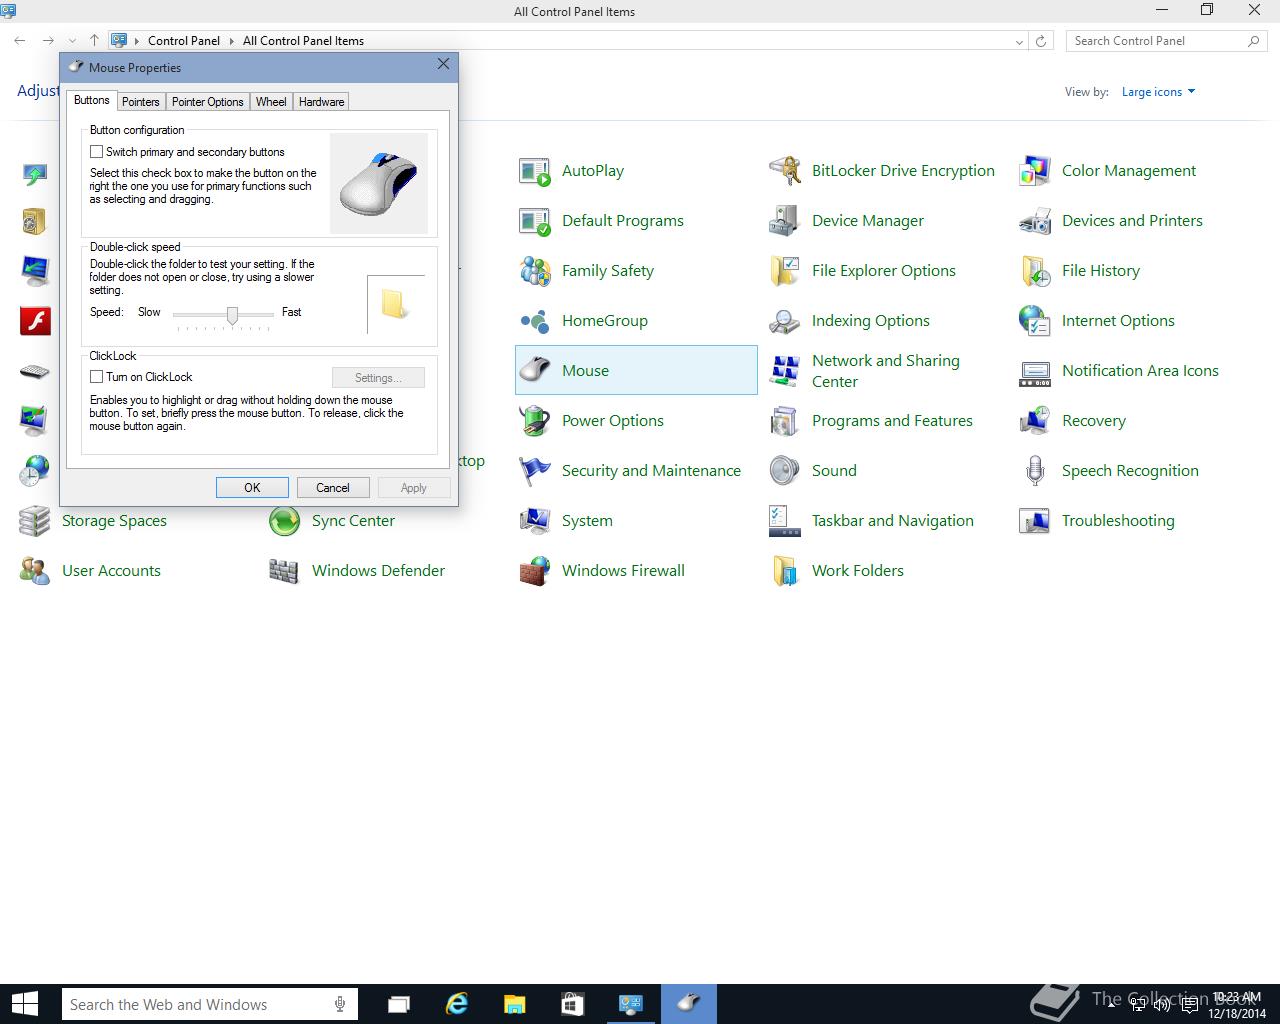Open Windows Defender icon

(x=285, y=571)
